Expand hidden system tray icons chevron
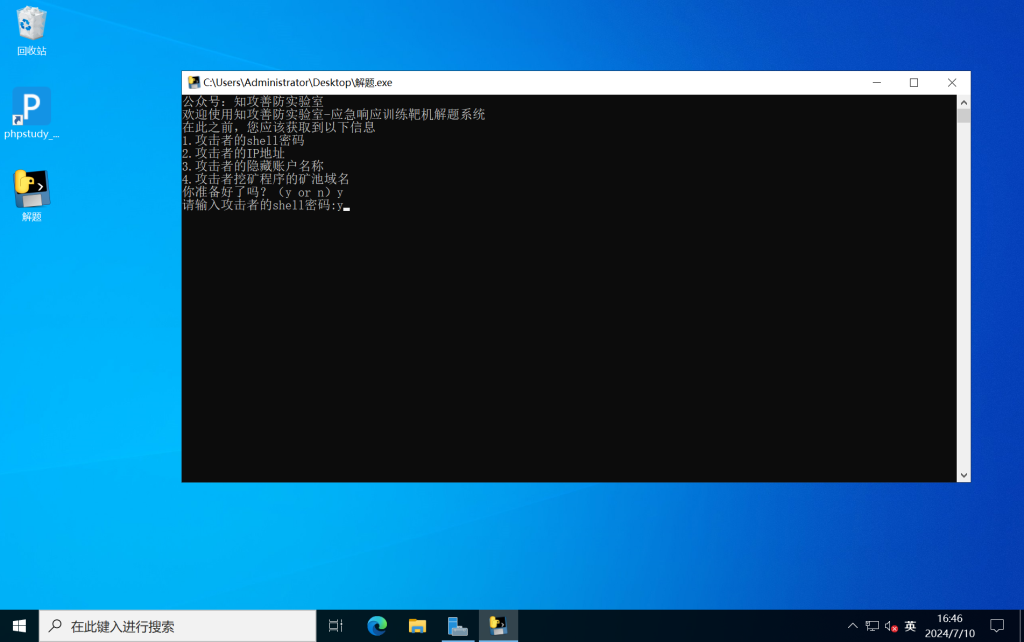The width and height of the screenshot is (1024, 642). tap(853, 626)
